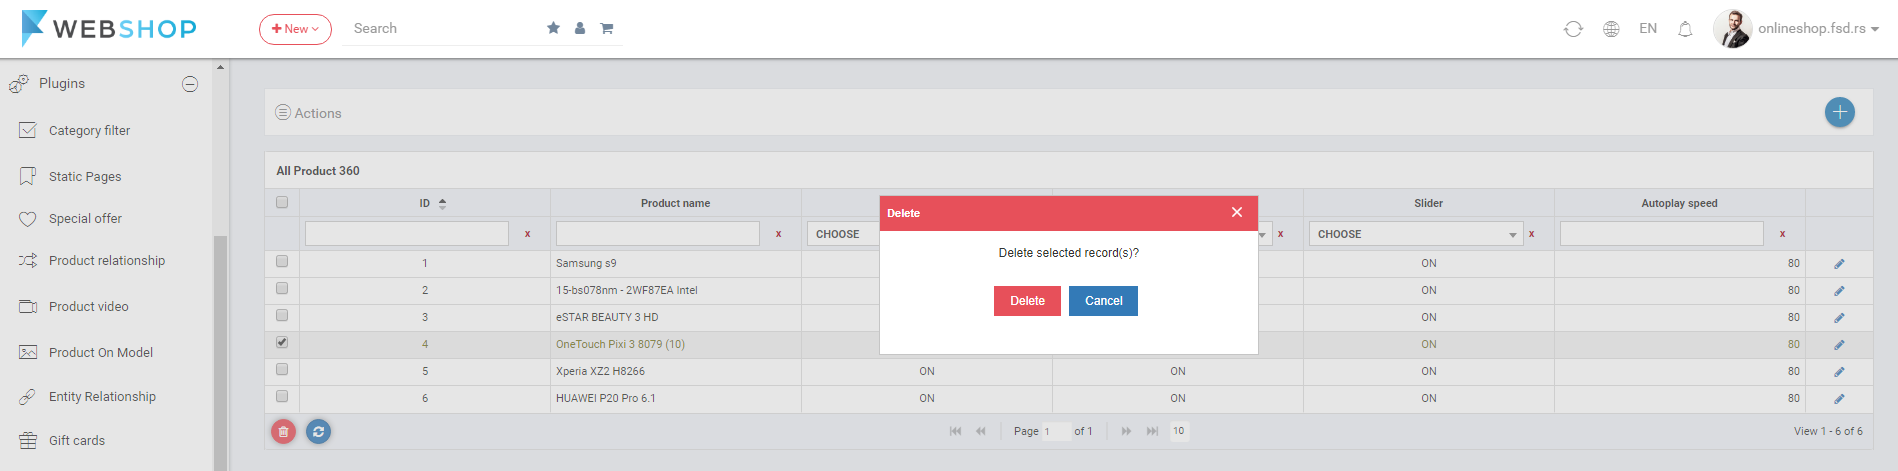Image resolution: width=1898 pixels, height=471 pixels.
Task: Check the HUAWEI P20 Pro checkbox
Action: pos(282,396)
